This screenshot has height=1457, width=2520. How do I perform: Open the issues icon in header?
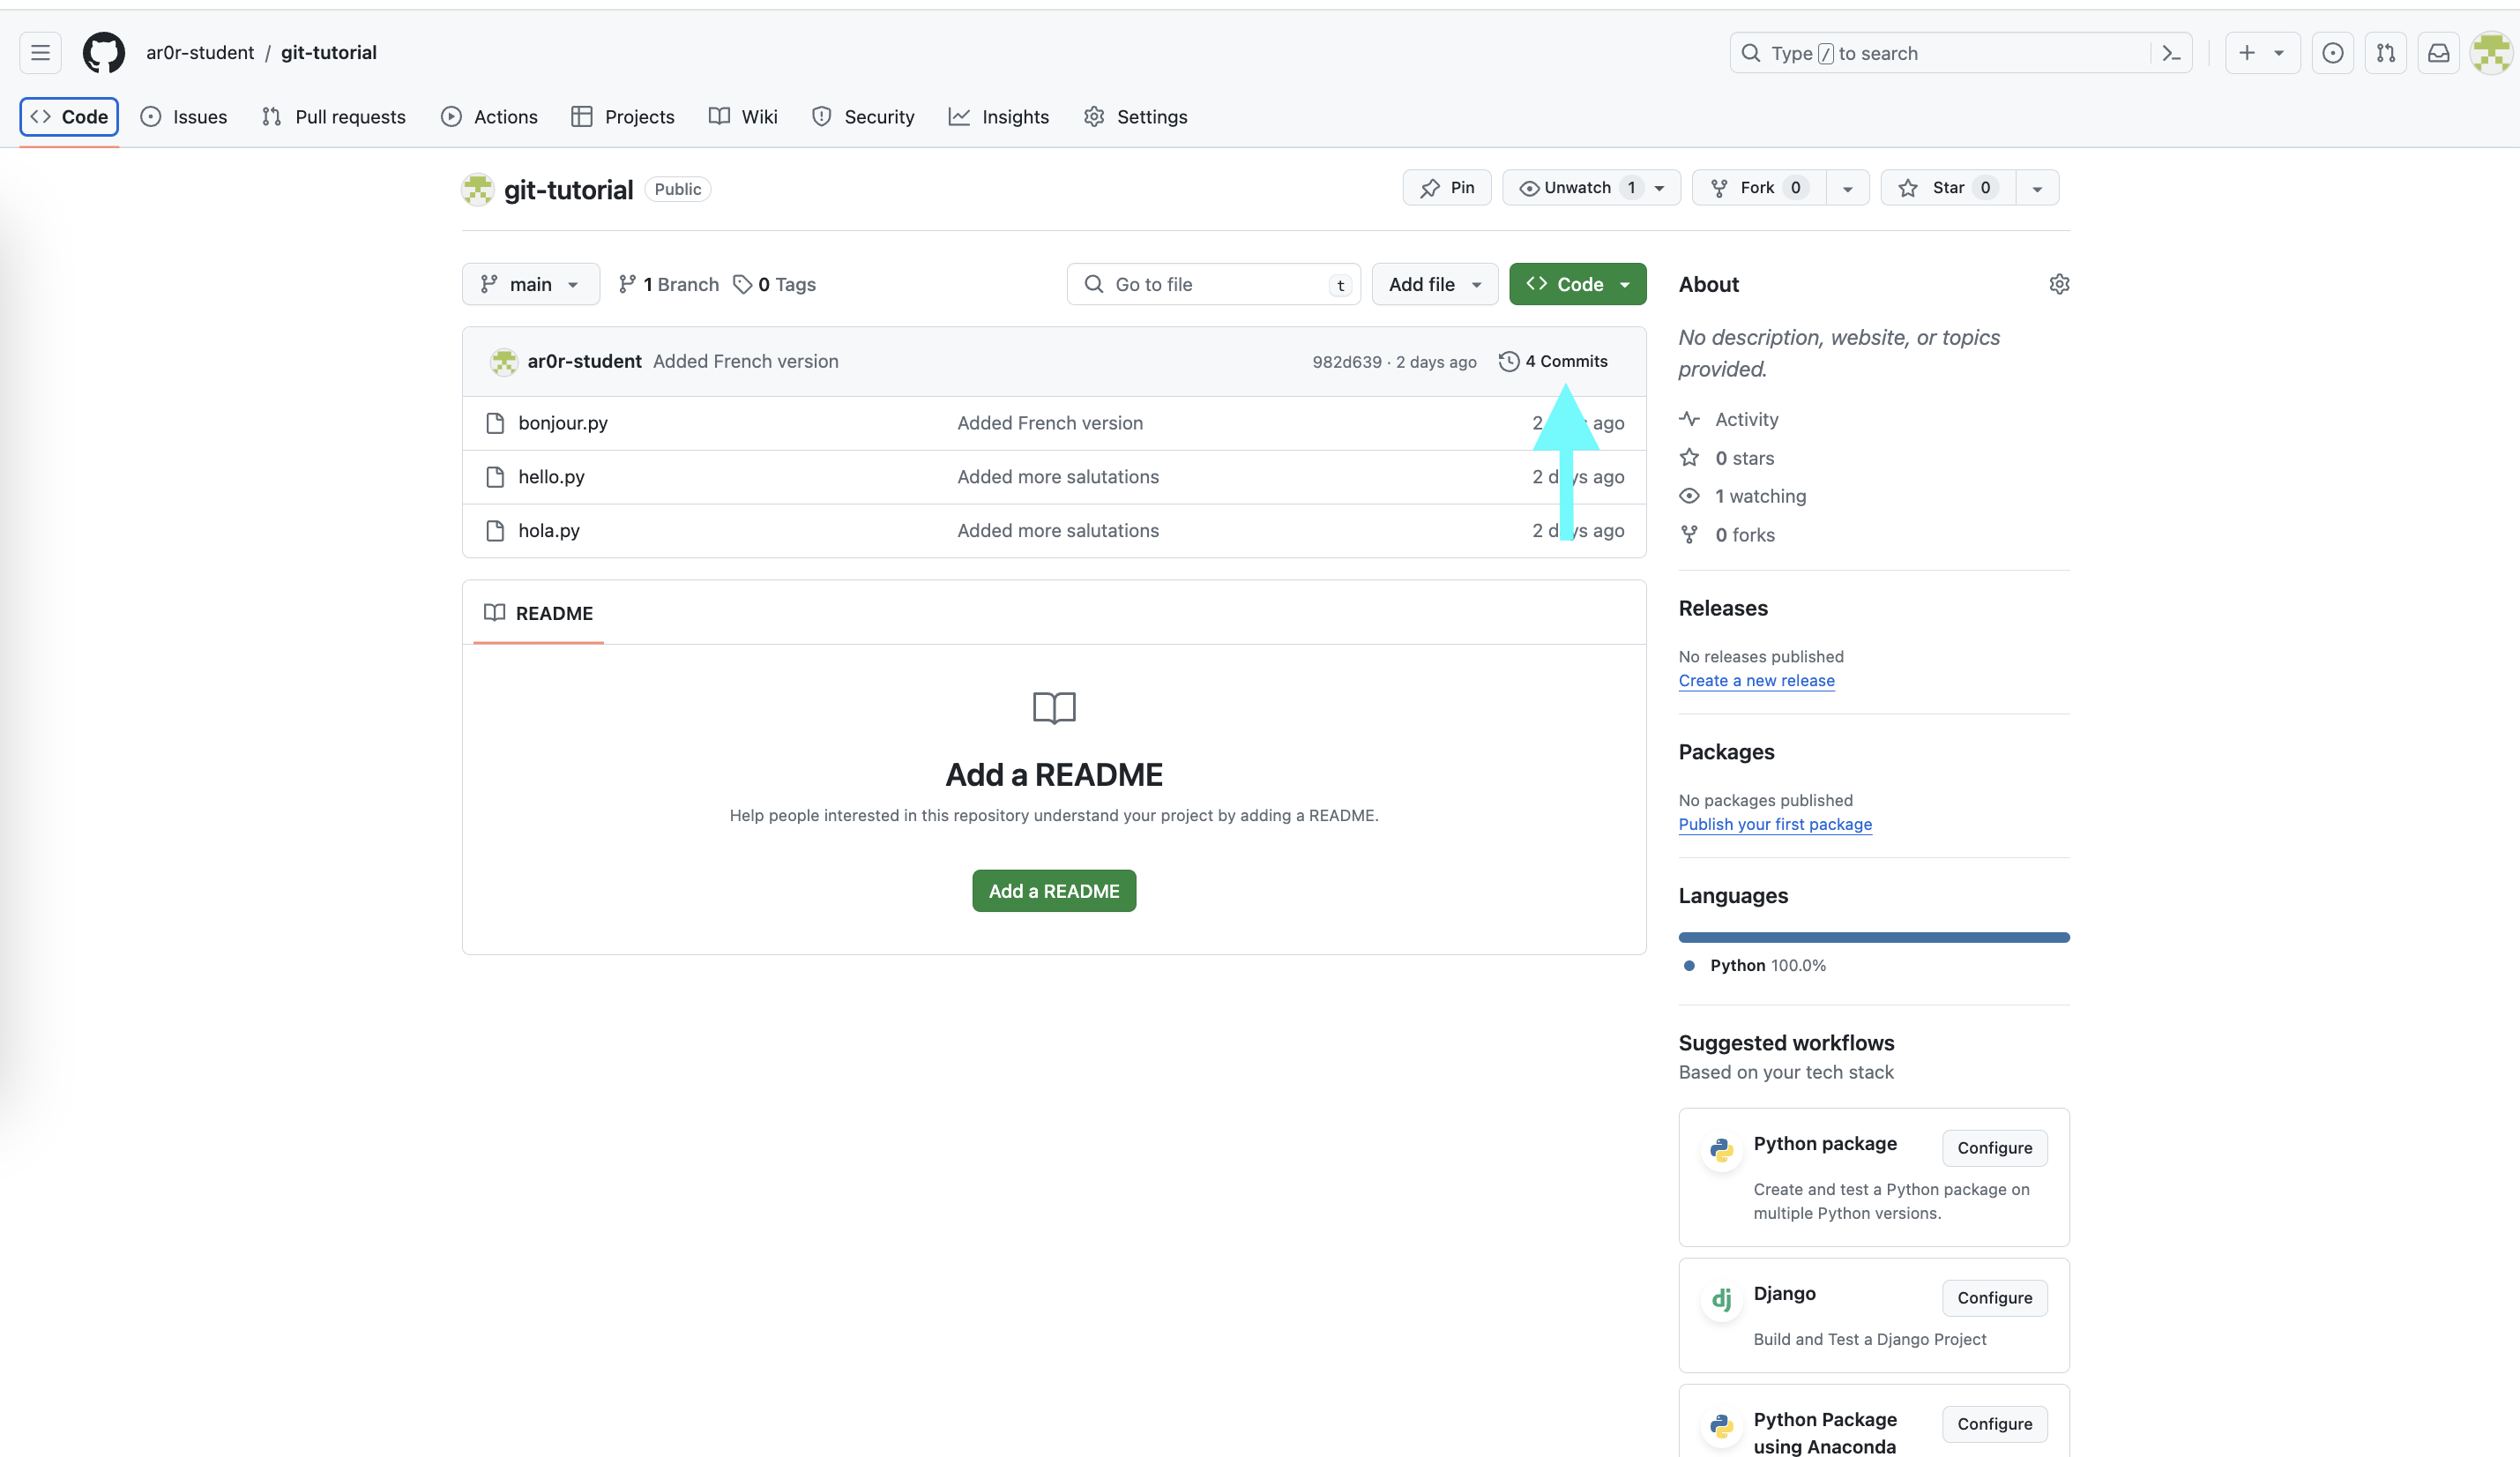[x=2332, y=53]
